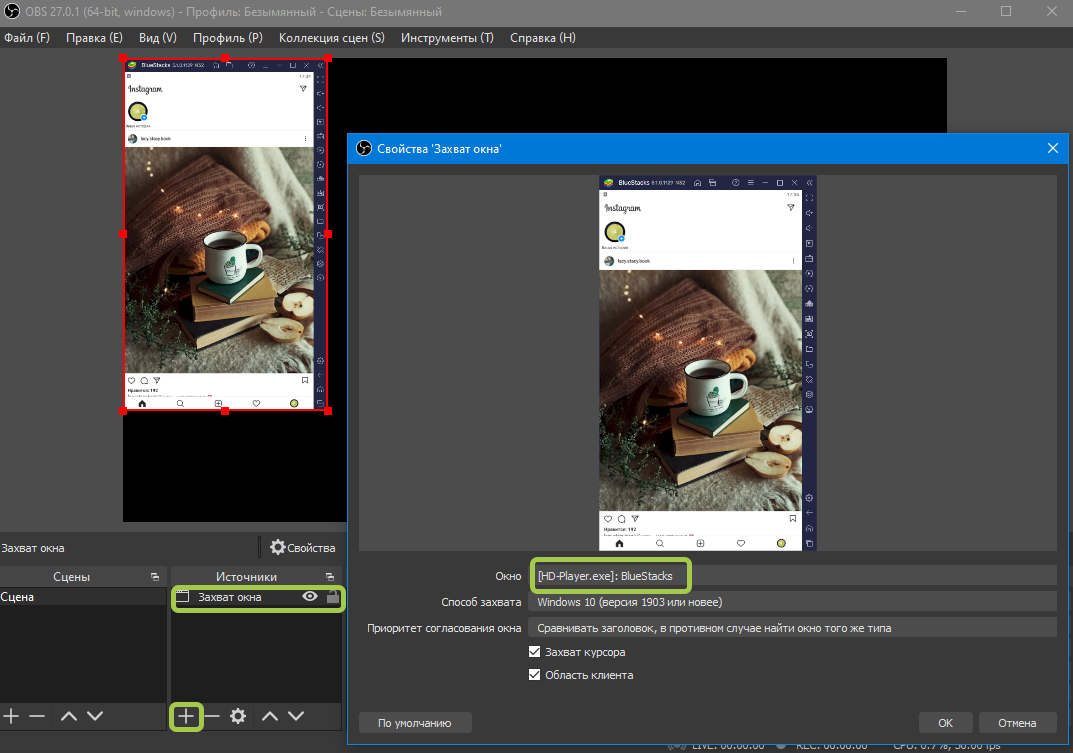Open the Окно window selection dropdown

coord(792,575)
